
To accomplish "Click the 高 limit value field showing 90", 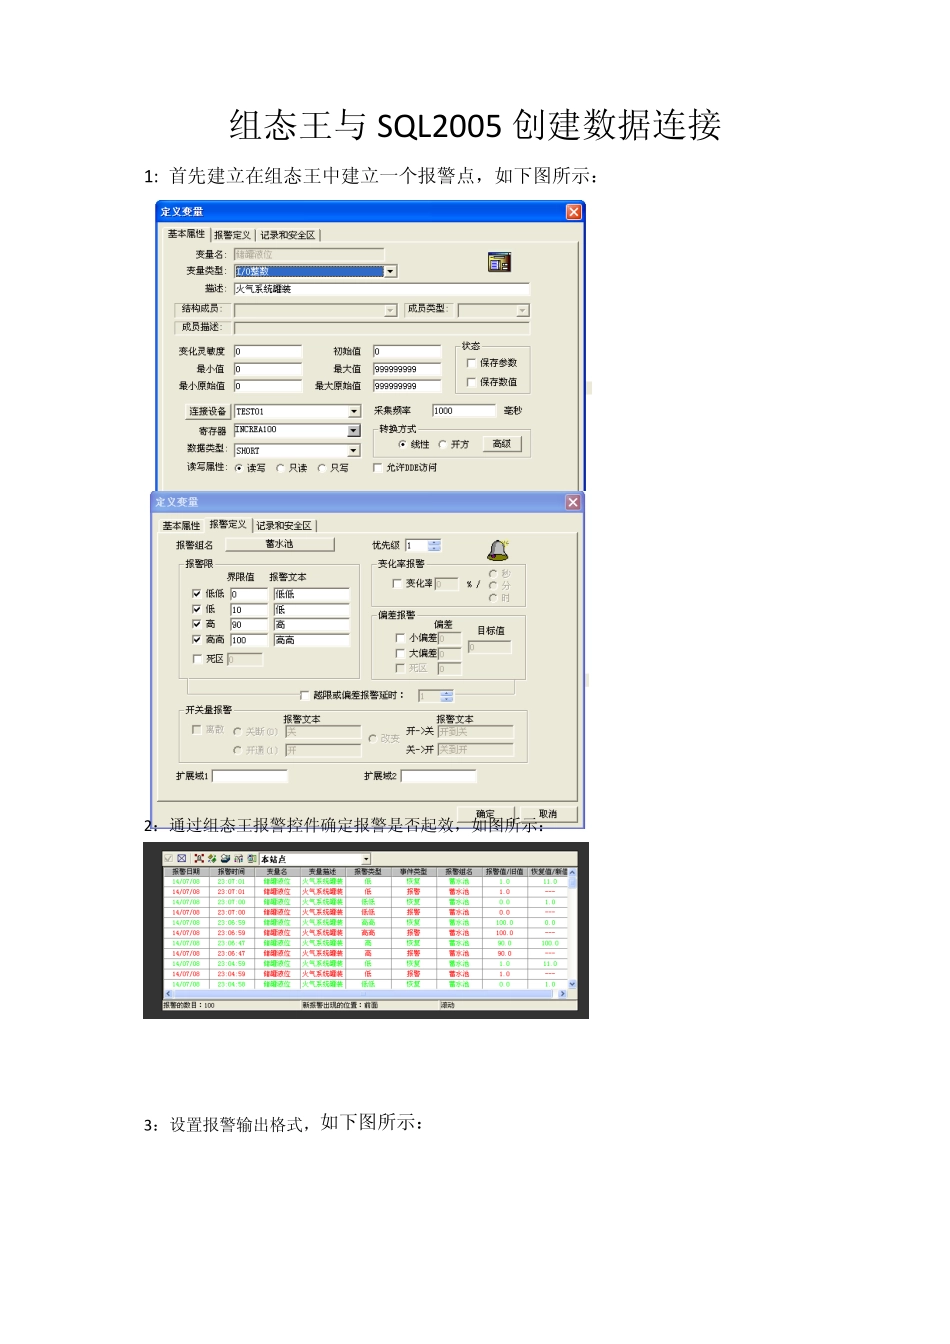I will [x=250, y=625].
